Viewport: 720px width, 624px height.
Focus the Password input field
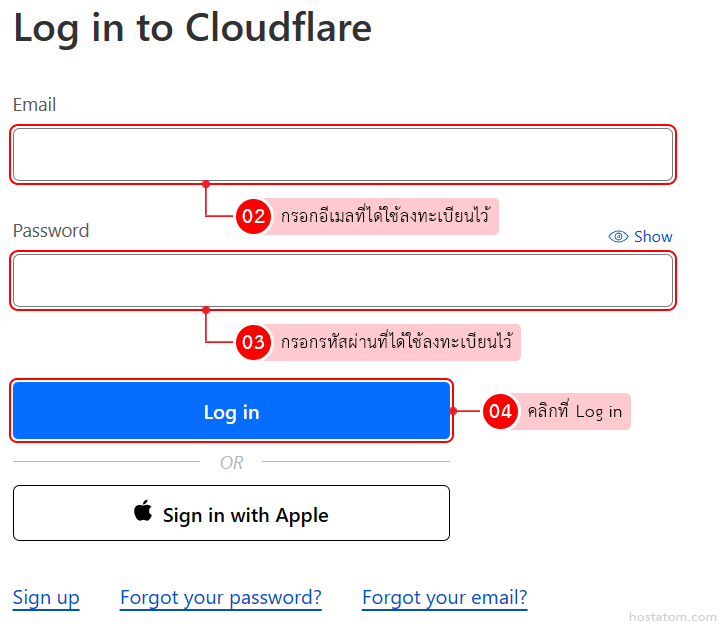tap(342, 281)
